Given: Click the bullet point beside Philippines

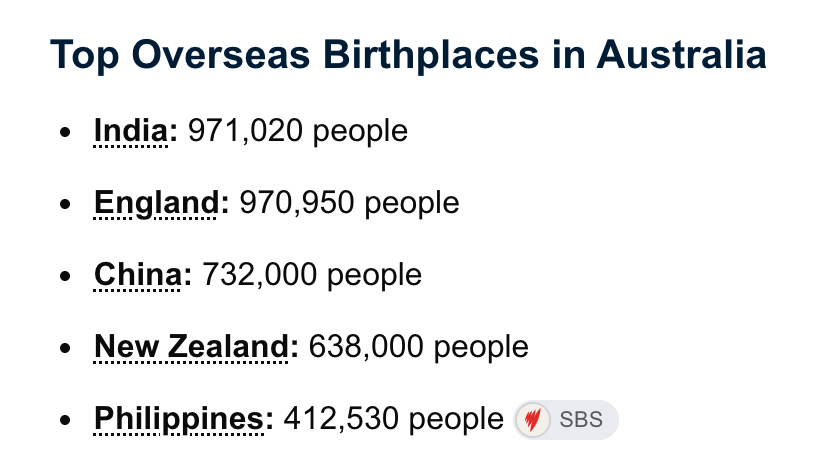Looking at the screenshot, I should pos(65,420).
